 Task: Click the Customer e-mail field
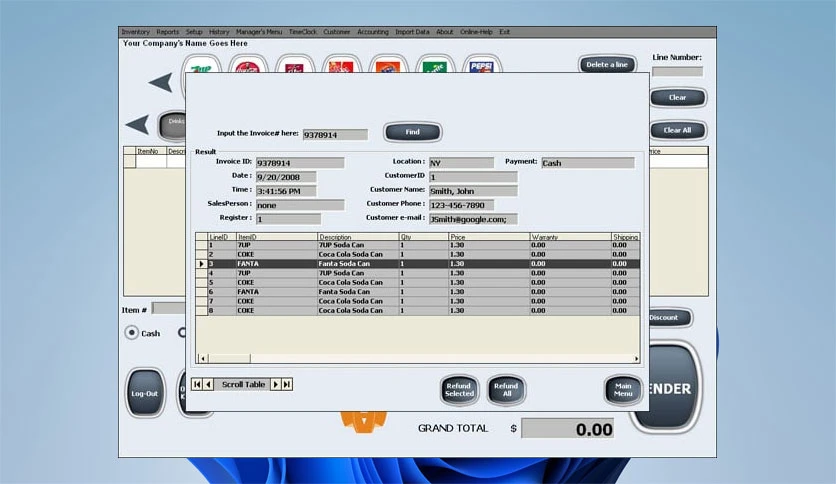tap(473, 219)
